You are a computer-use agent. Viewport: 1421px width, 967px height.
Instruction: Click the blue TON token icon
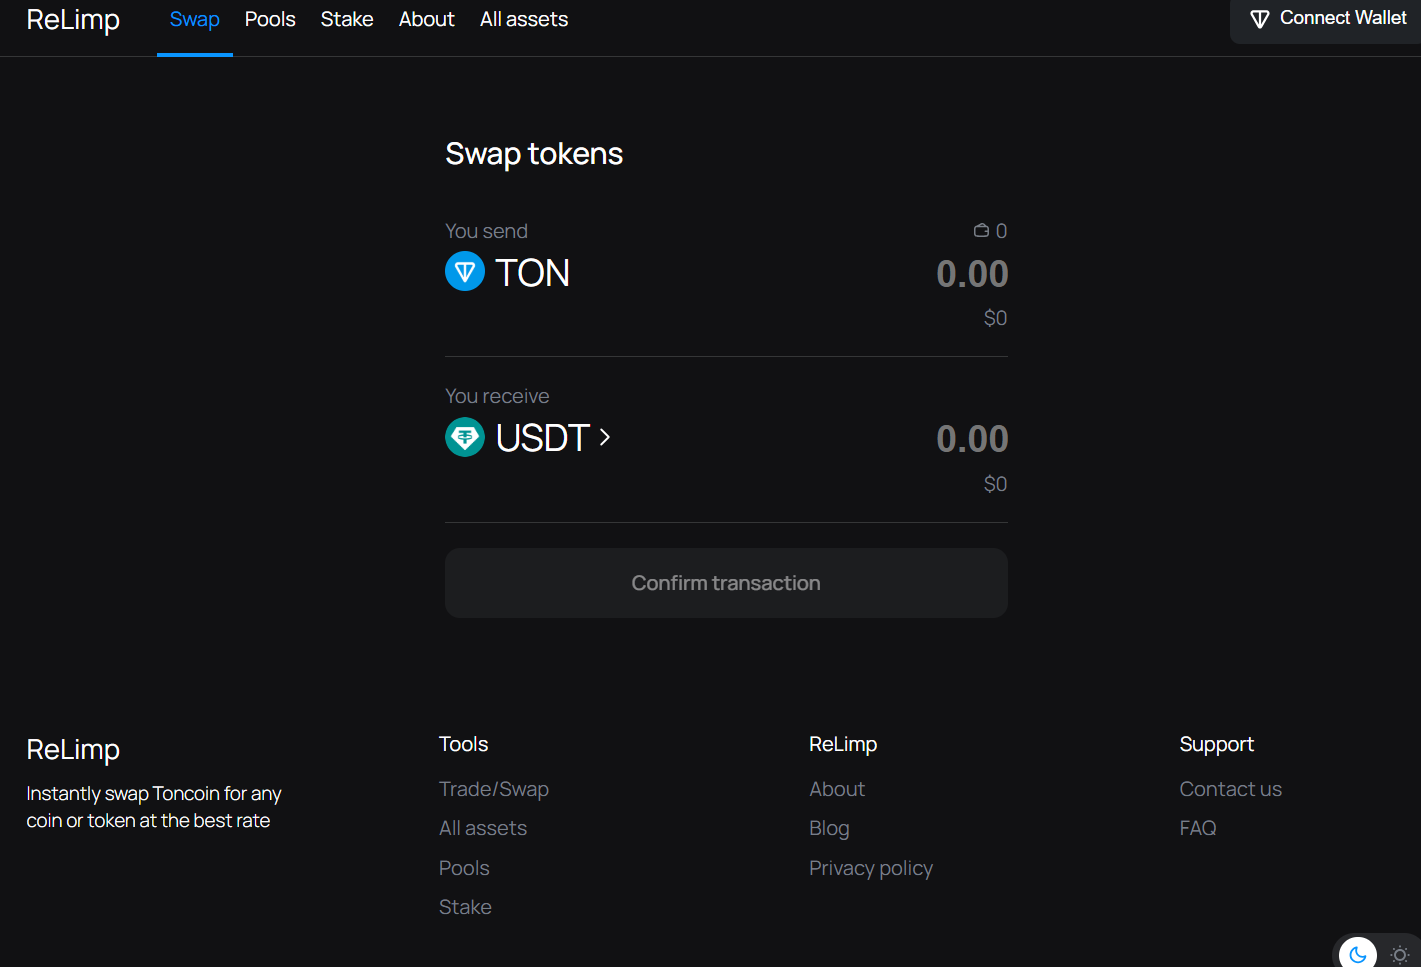click(x=465, y=272)
